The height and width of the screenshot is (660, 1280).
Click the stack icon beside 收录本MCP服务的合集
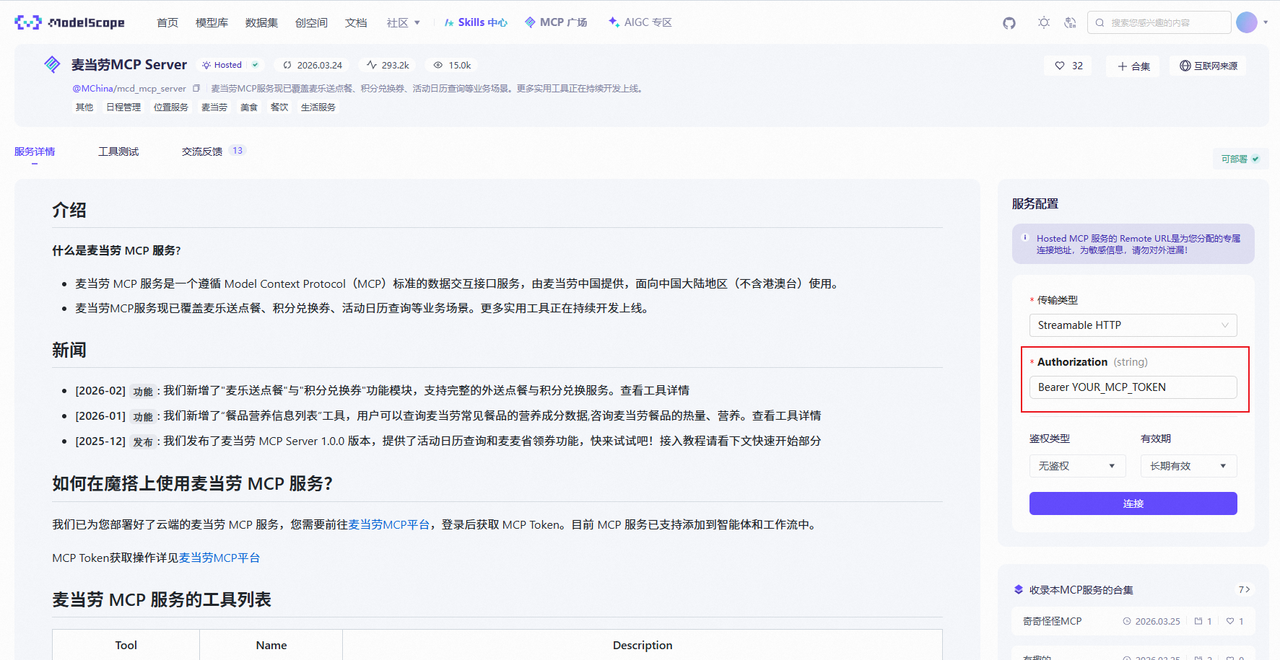tap(1019, 590)
